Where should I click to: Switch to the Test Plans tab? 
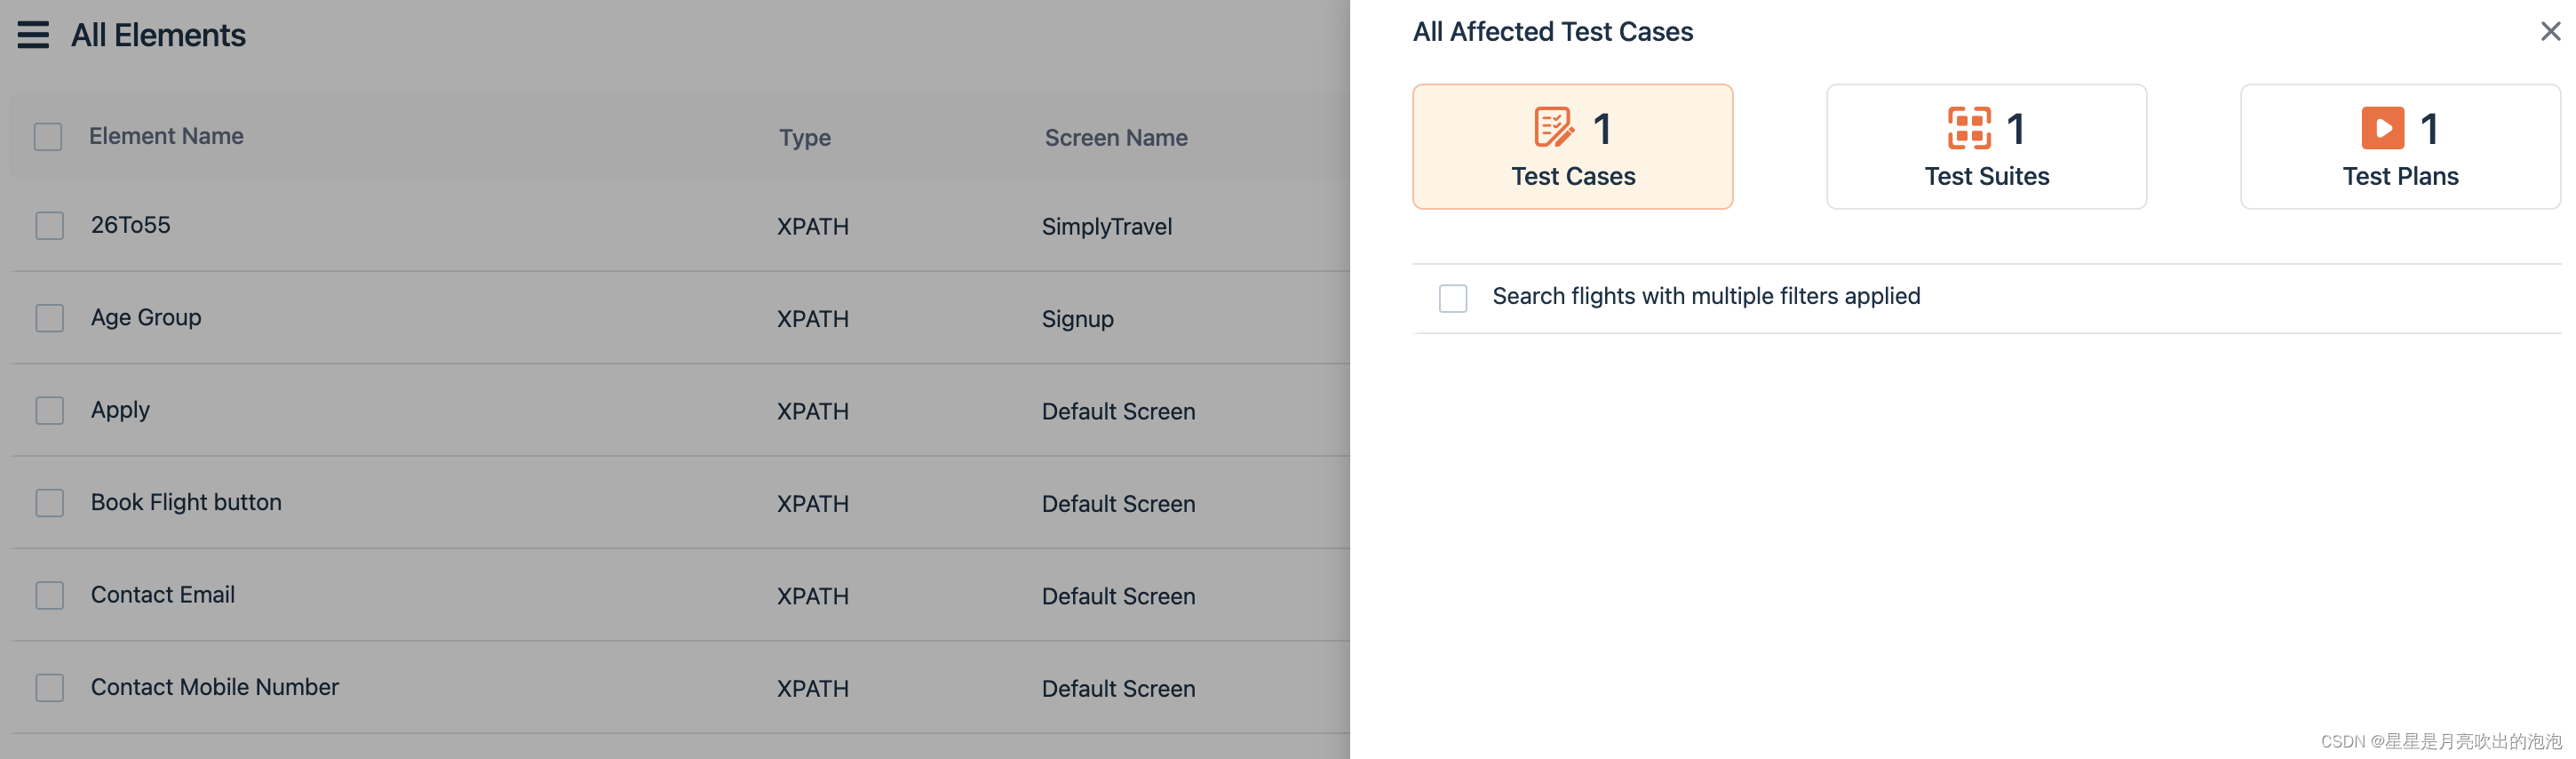point(2400,146)
